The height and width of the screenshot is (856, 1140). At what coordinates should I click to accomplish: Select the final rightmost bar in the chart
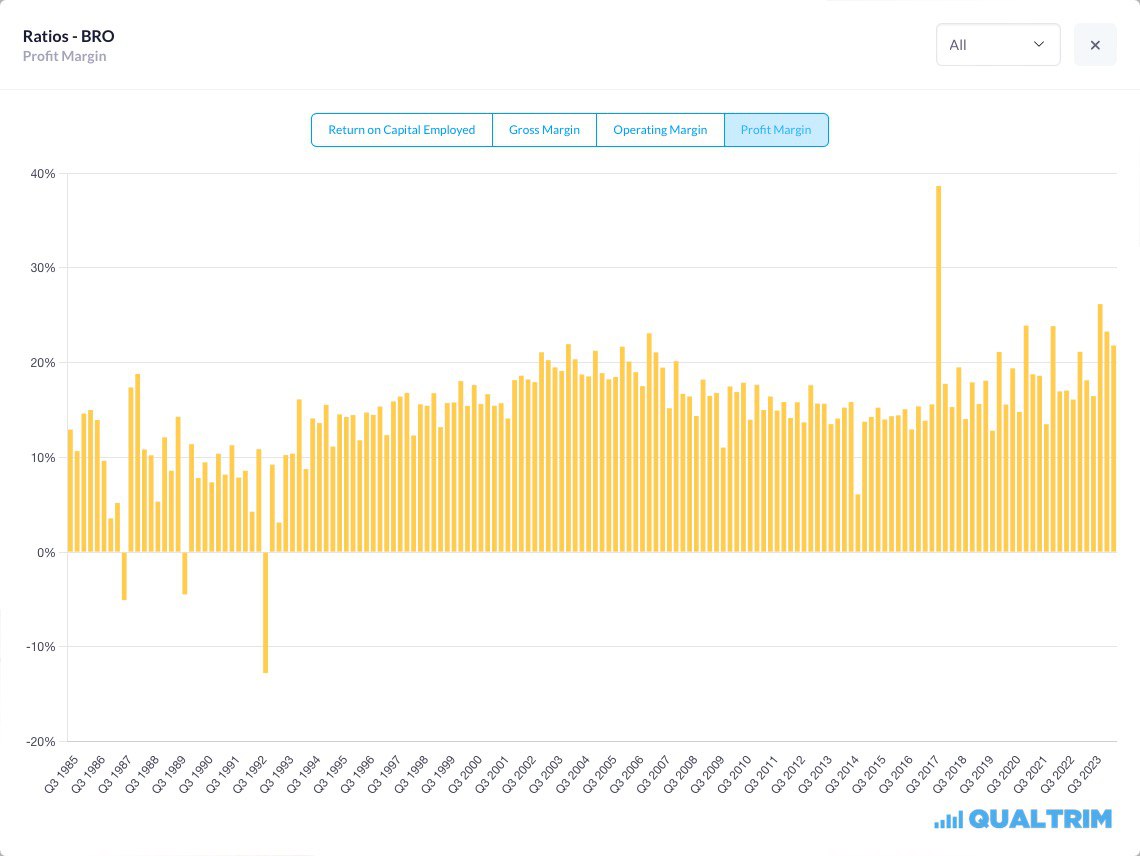(1113, 449)
